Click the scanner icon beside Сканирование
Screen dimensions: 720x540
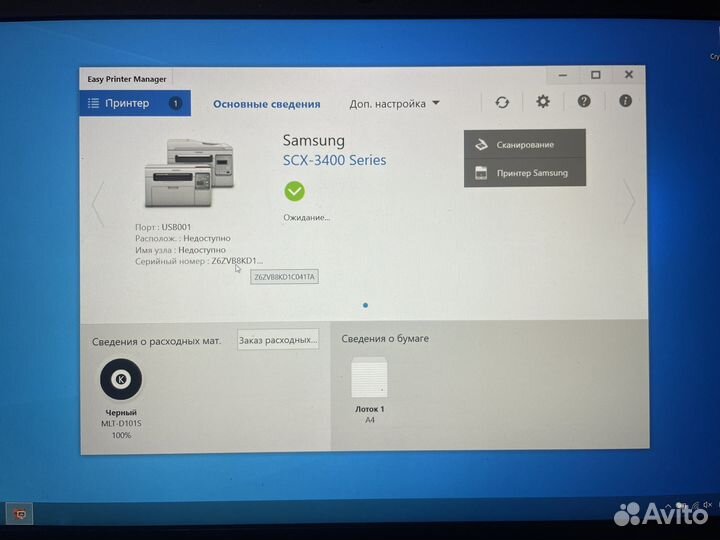[x=481, y=144]
